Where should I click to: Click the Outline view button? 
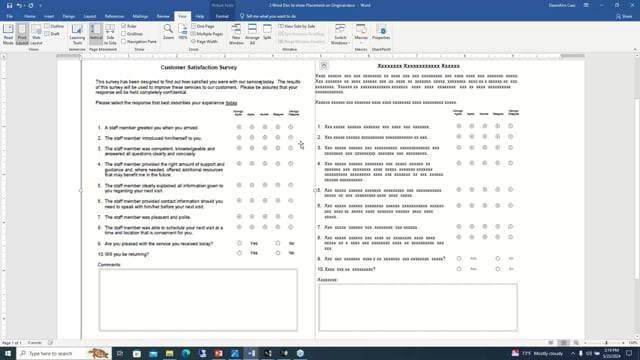click(x=54, y=26)
